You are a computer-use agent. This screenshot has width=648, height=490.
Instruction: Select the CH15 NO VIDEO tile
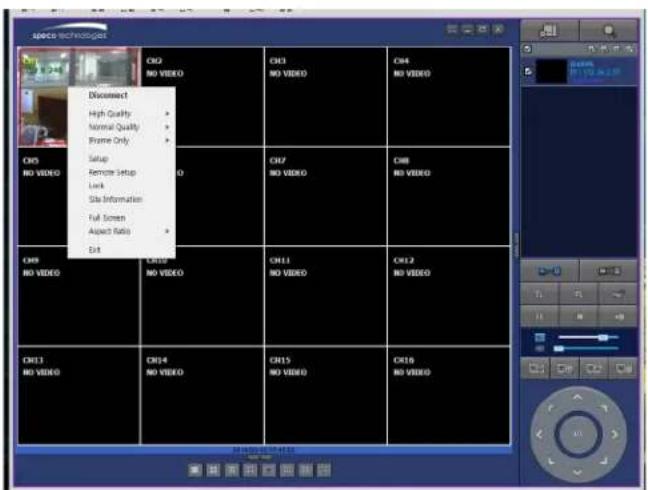326,395
